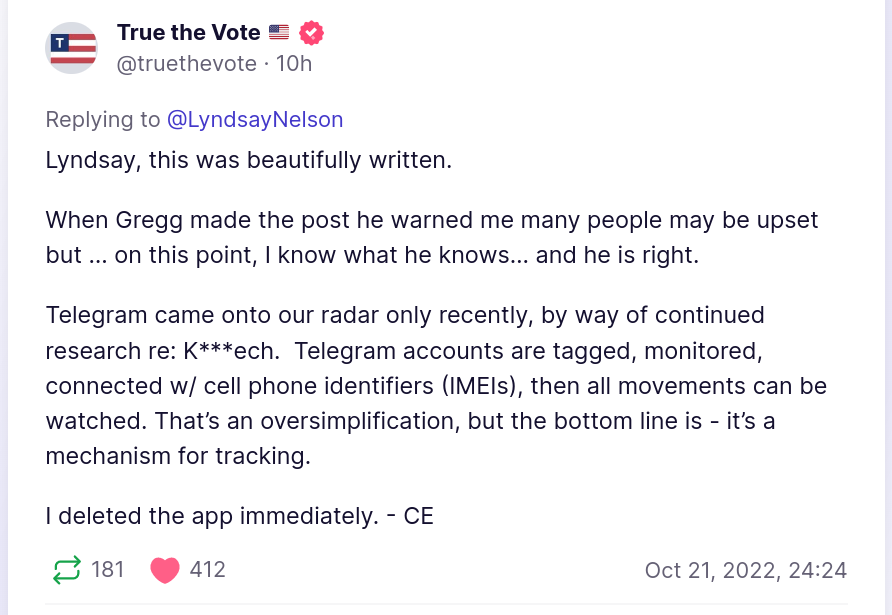Viewport: 892px width, 615px height.
Task: Click the 10h relative timestamp
Action: [x=293, y=63]
